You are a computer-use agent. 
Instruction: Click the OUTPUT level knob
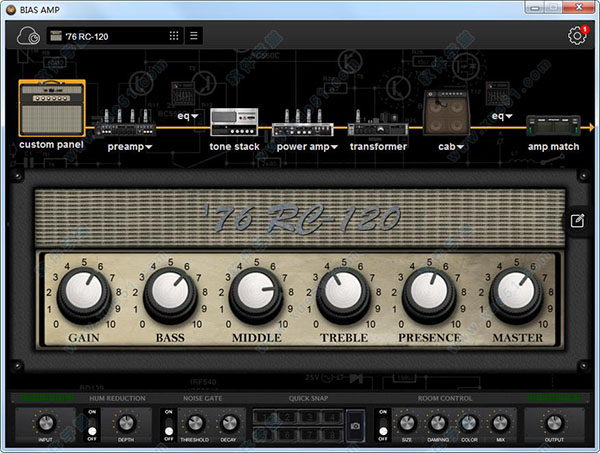[x=554, y=423]
